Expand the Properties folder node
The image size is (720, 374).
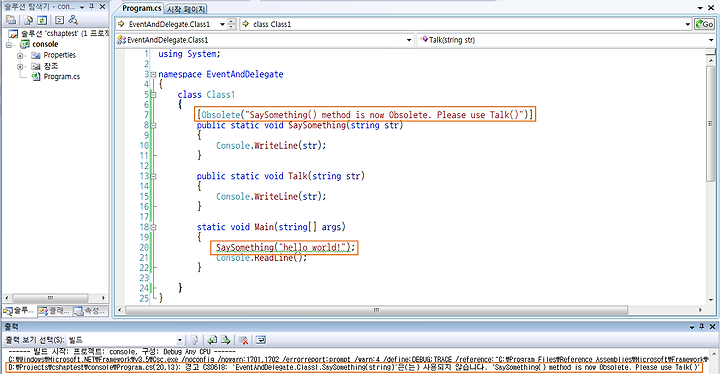click(20, 56)
